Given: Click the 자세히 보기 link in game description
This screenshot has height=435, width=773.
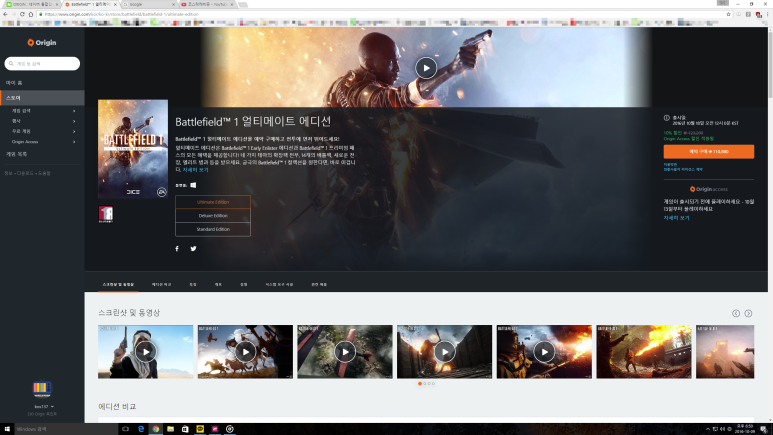Looking at the screenshot, I should click(x=195, y=170).
